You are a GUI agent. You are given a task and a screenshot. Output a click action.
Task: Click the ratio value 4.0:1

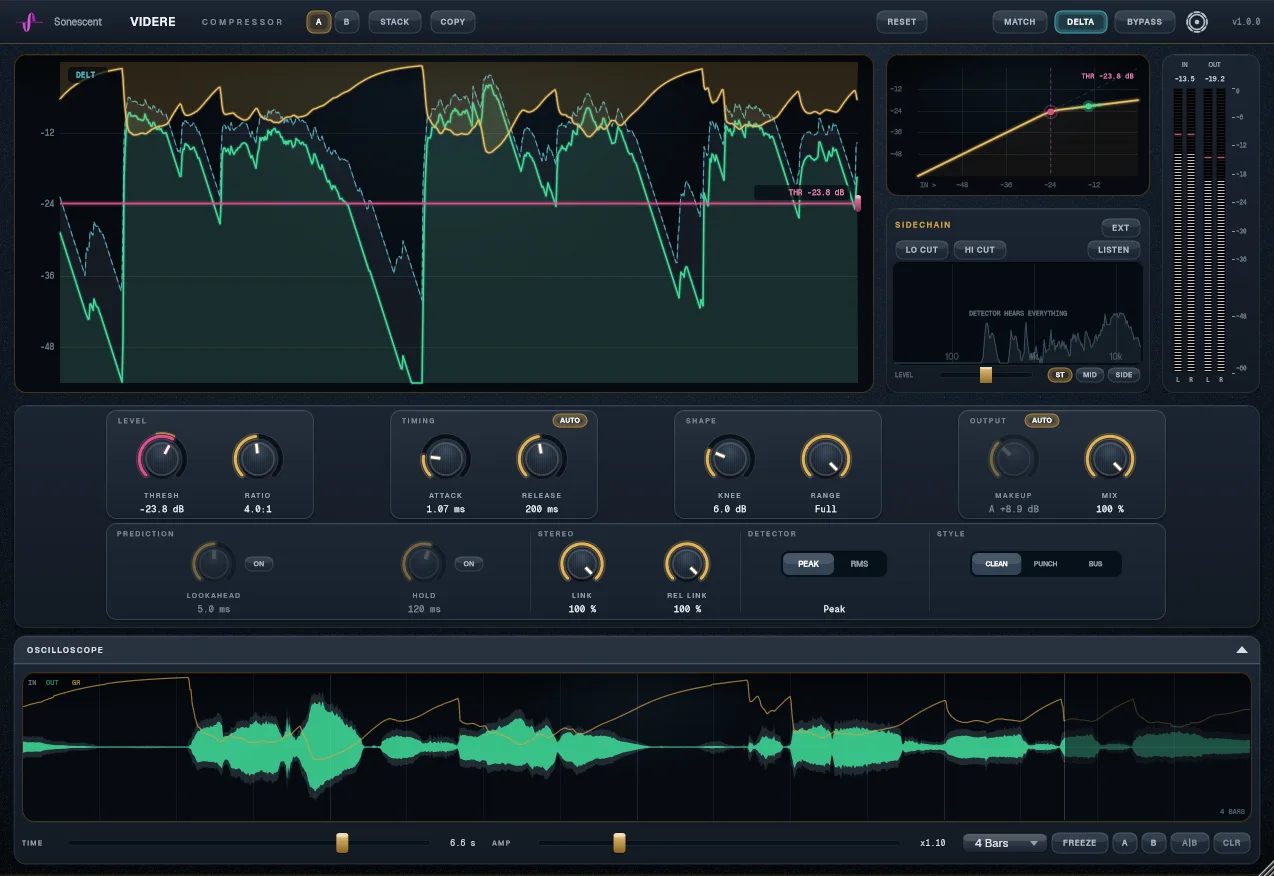pyautogui.click(x=258, y=509)
